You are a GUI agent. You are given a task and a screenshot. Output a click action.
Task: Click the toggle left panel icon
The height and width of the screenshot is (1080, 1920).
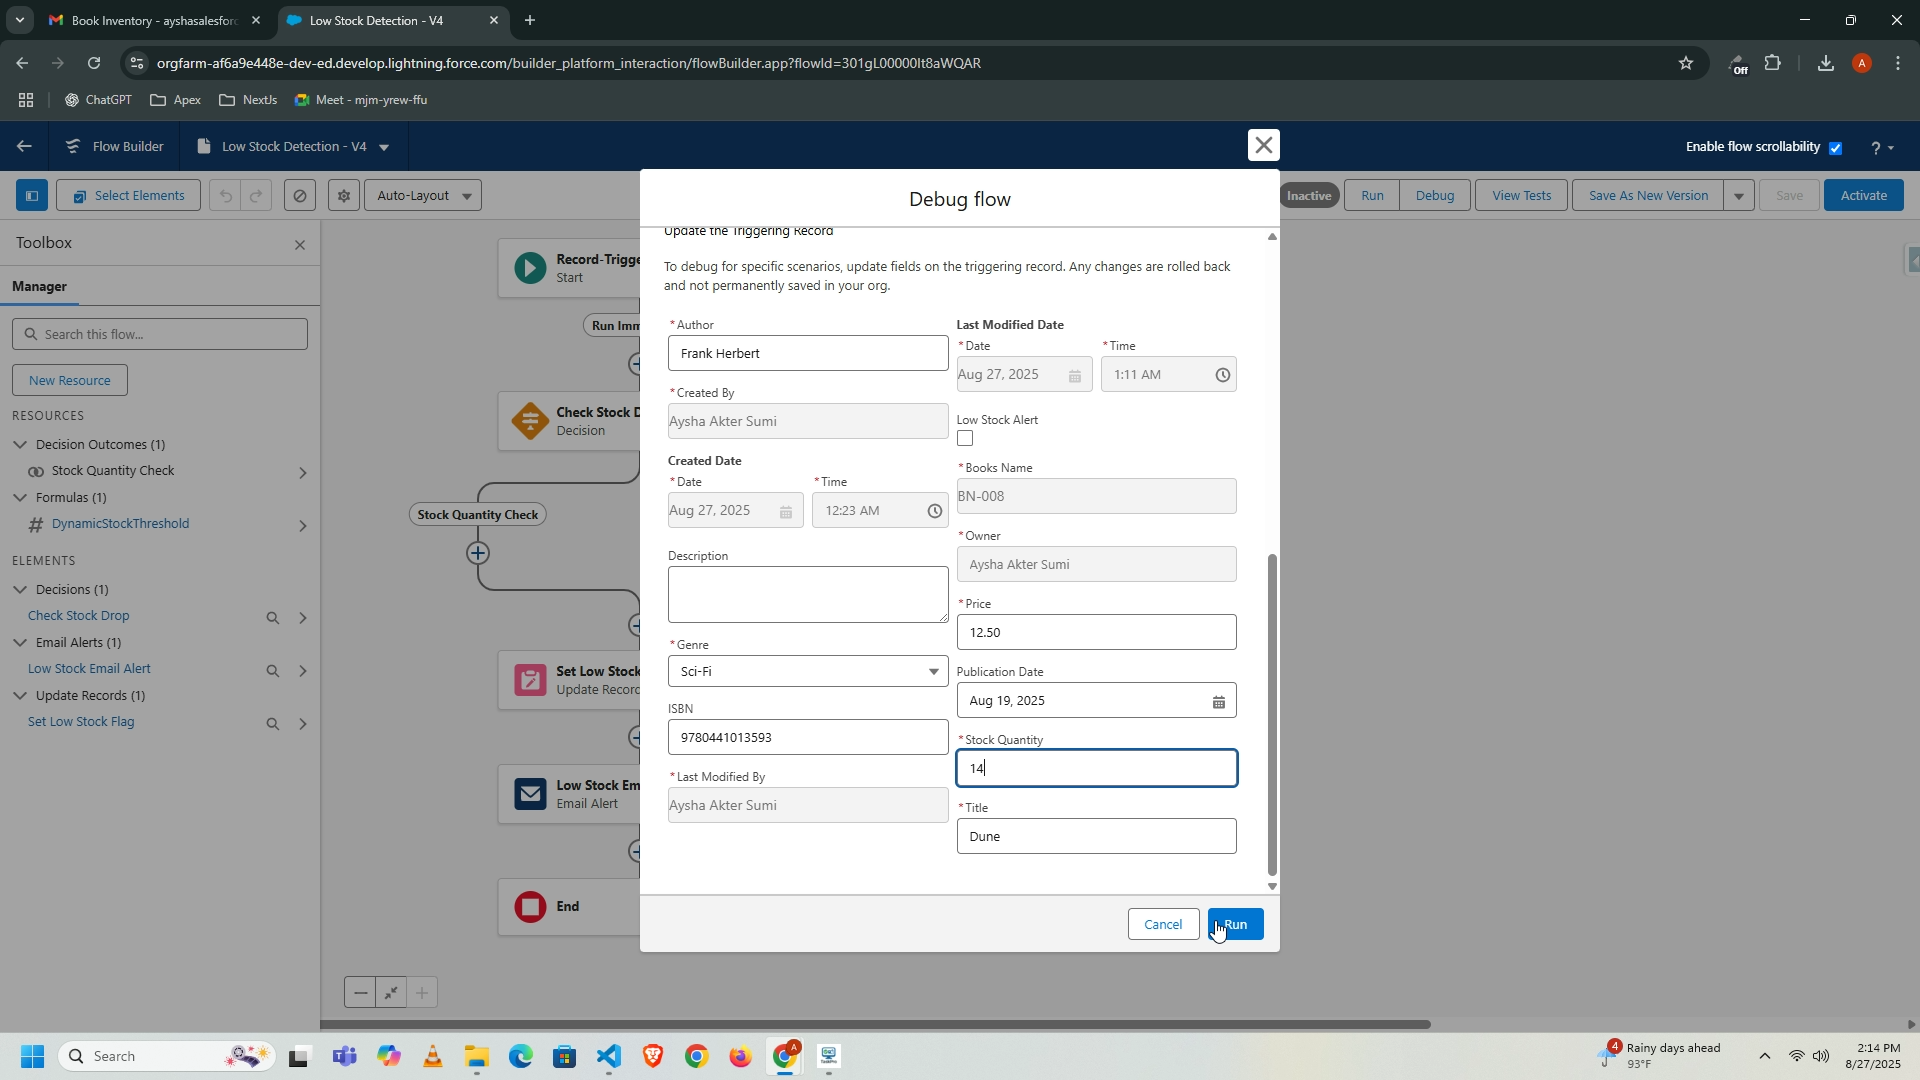click(x=32, y=196)
